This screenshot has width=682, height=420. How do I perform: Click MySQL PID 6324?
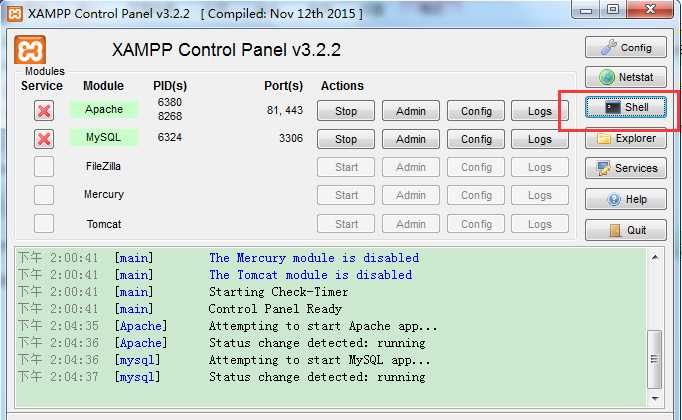(x=170, y=137)
